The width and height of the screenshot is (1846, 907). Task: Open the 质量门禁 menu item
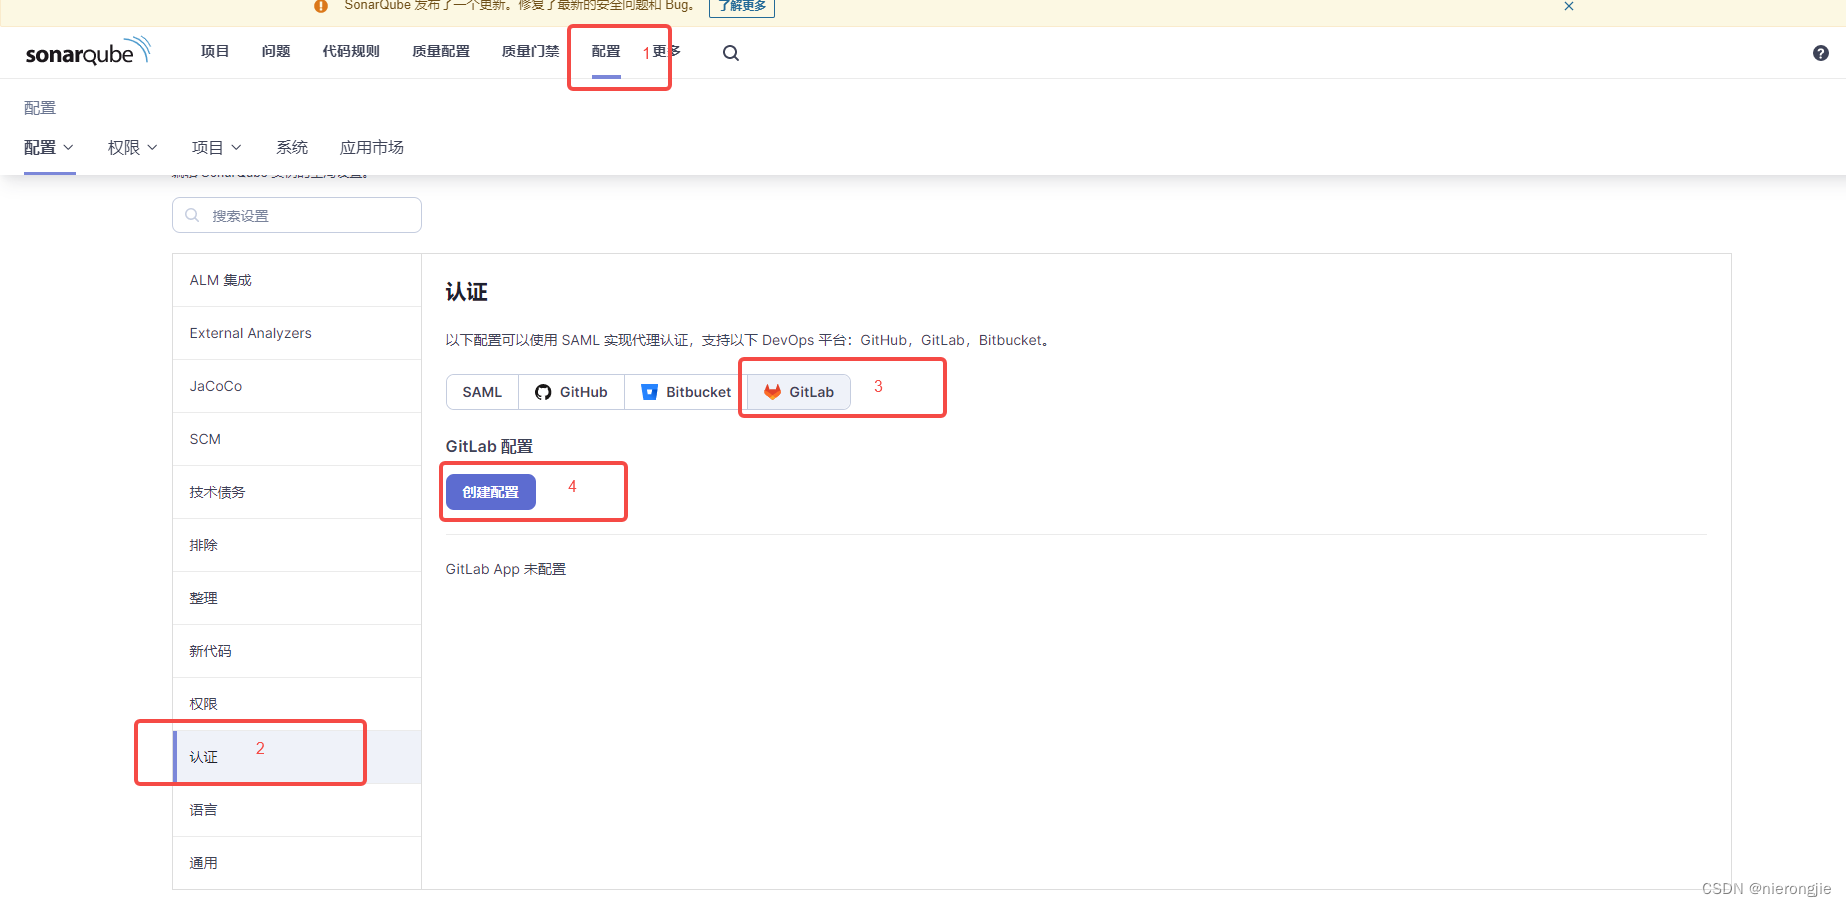pos(530,51)
